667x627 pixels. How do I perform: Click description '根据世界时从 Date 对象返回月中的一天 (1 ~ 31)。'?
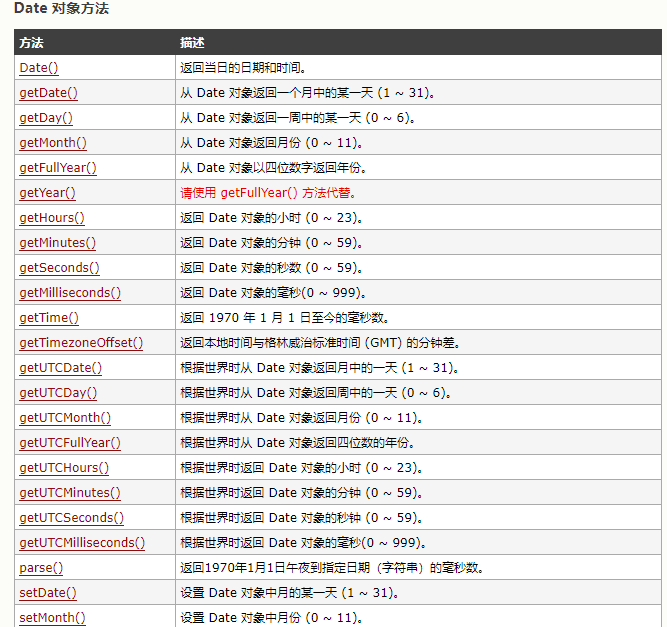tap(319, 368)
